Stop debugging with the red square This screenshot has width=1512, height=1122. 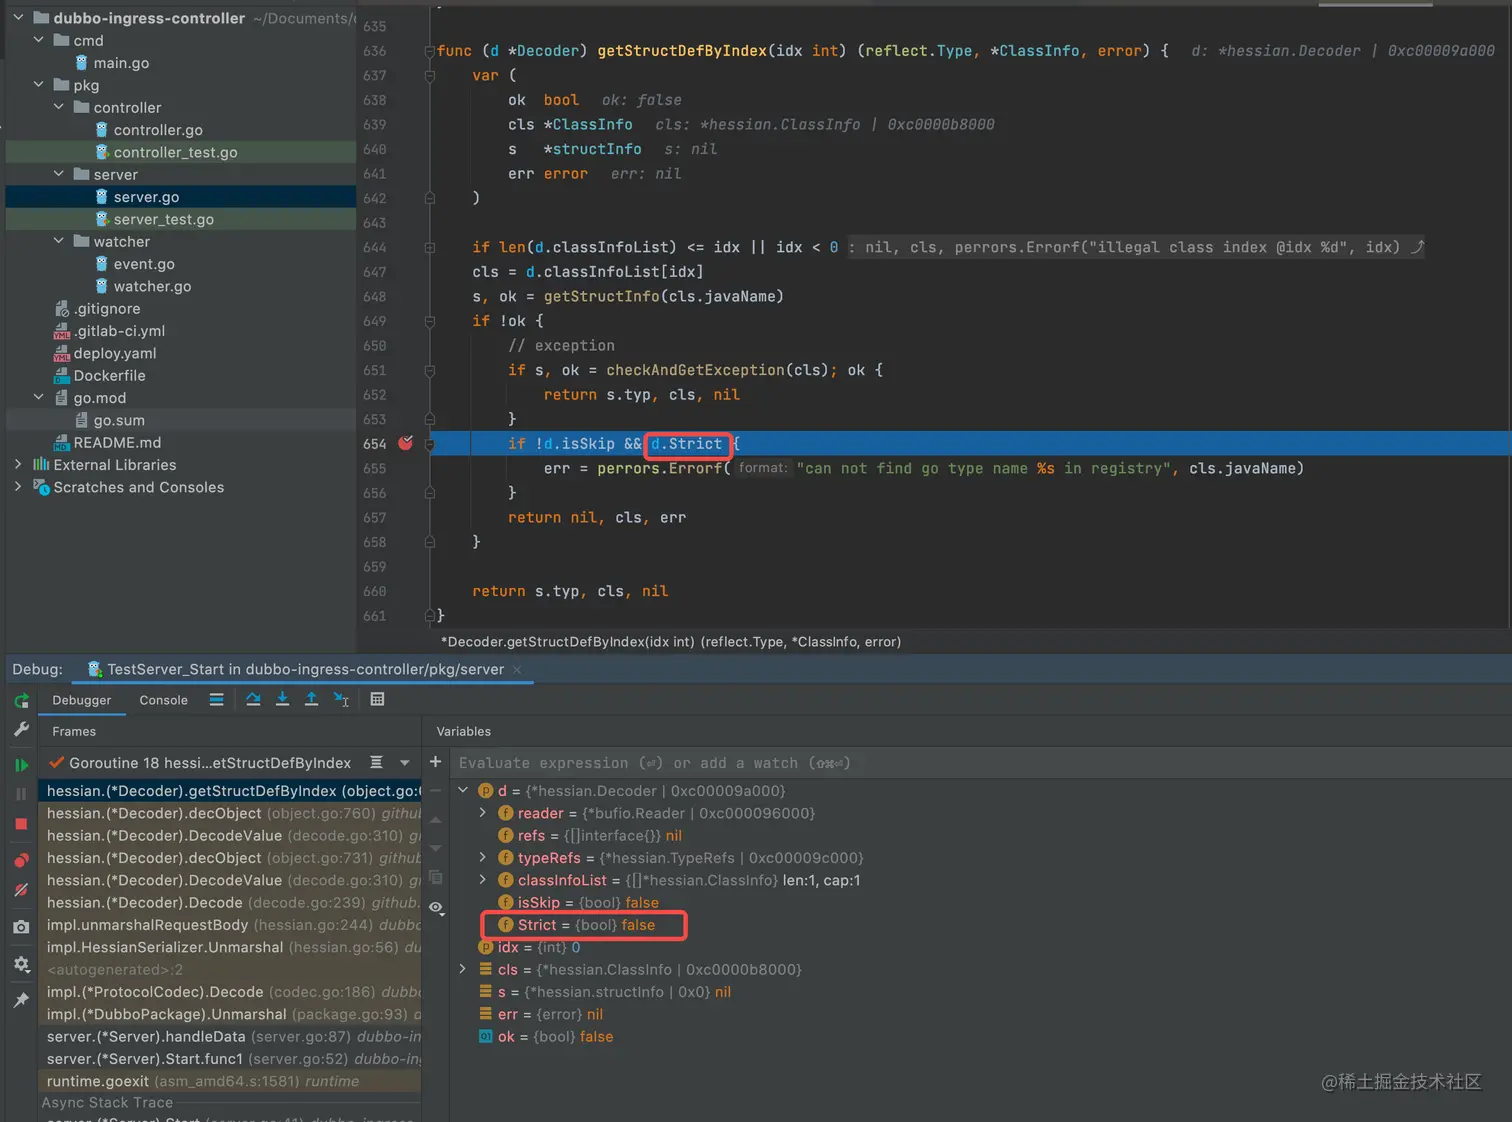coord(21,824)
